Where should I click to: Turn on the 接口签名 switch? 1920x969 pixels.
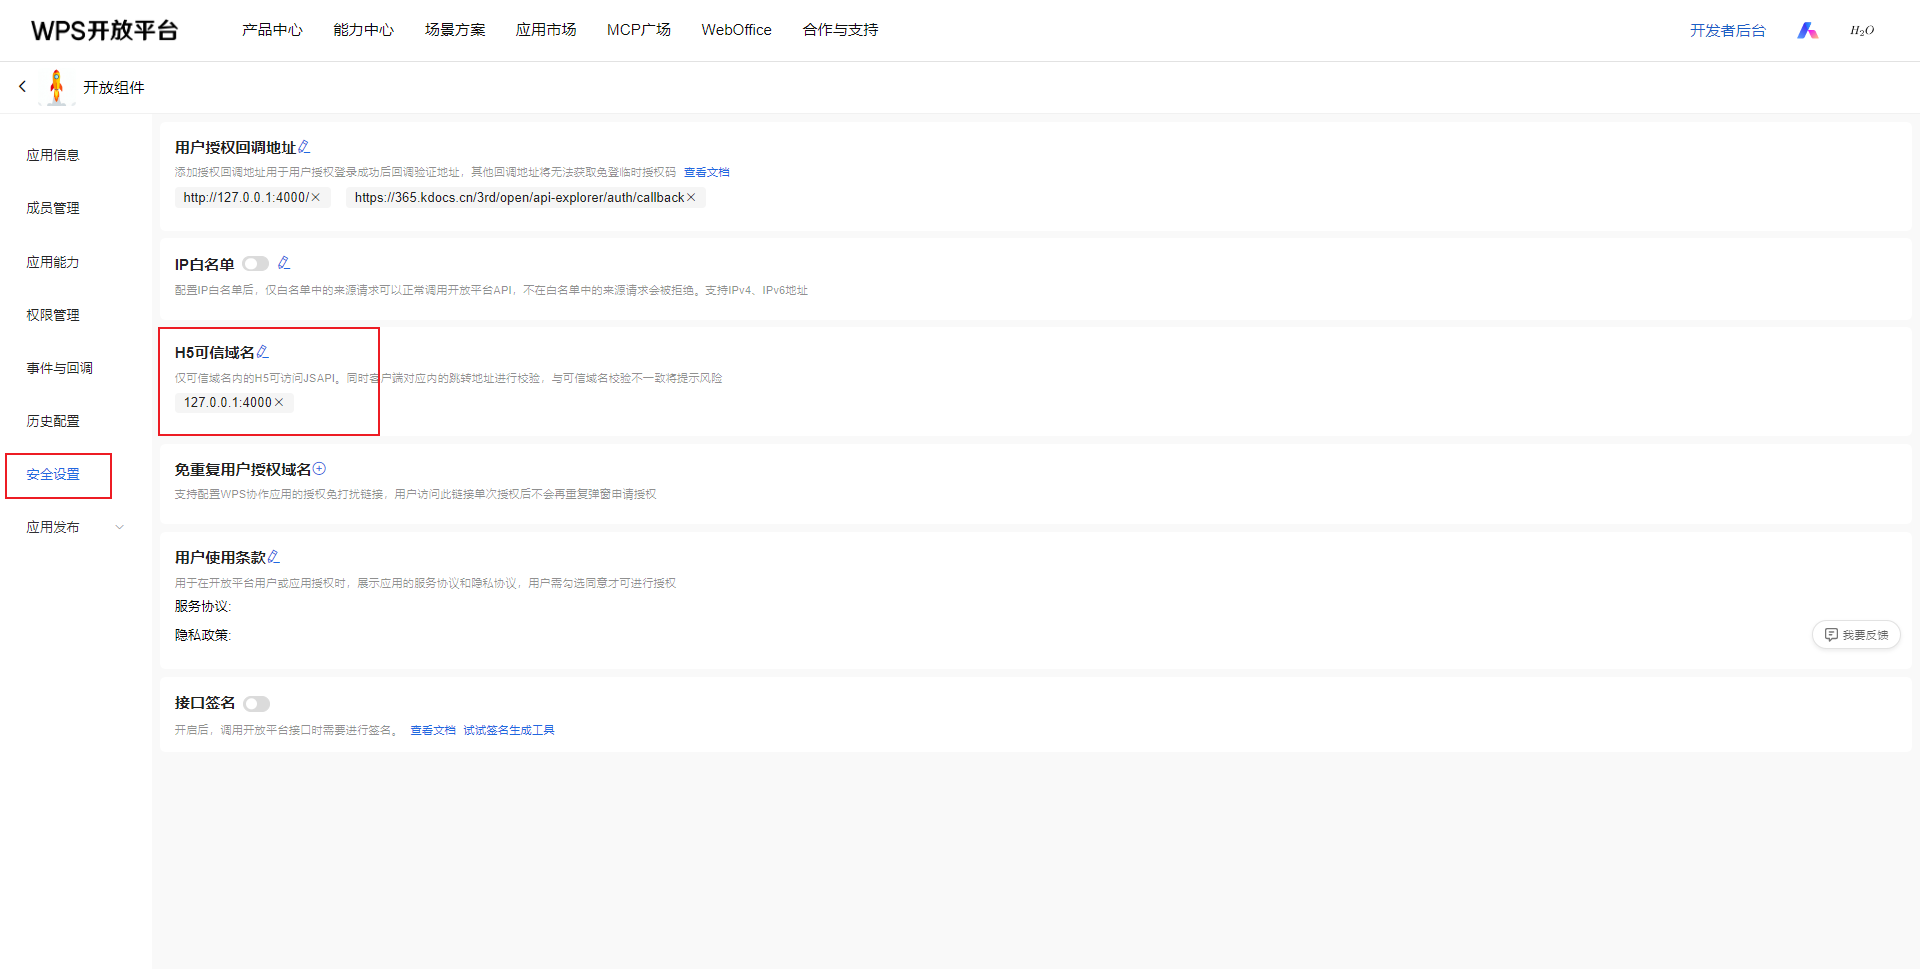click(x=256, y=704)
